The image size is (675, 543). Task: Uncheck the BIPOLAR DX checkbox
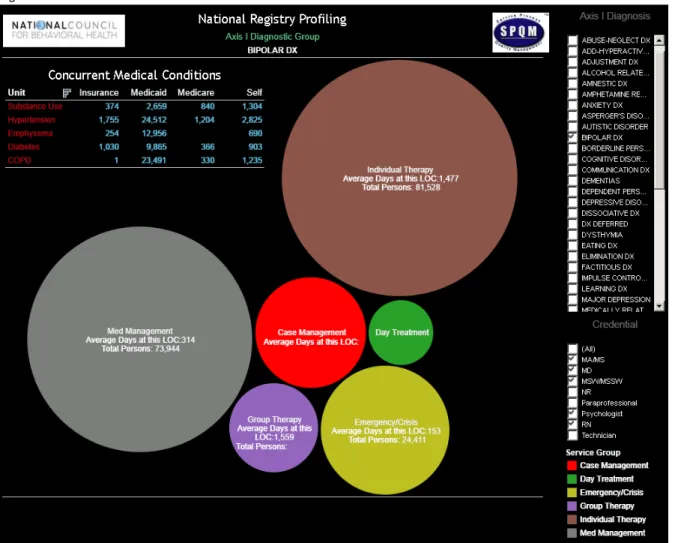[573, 137]
